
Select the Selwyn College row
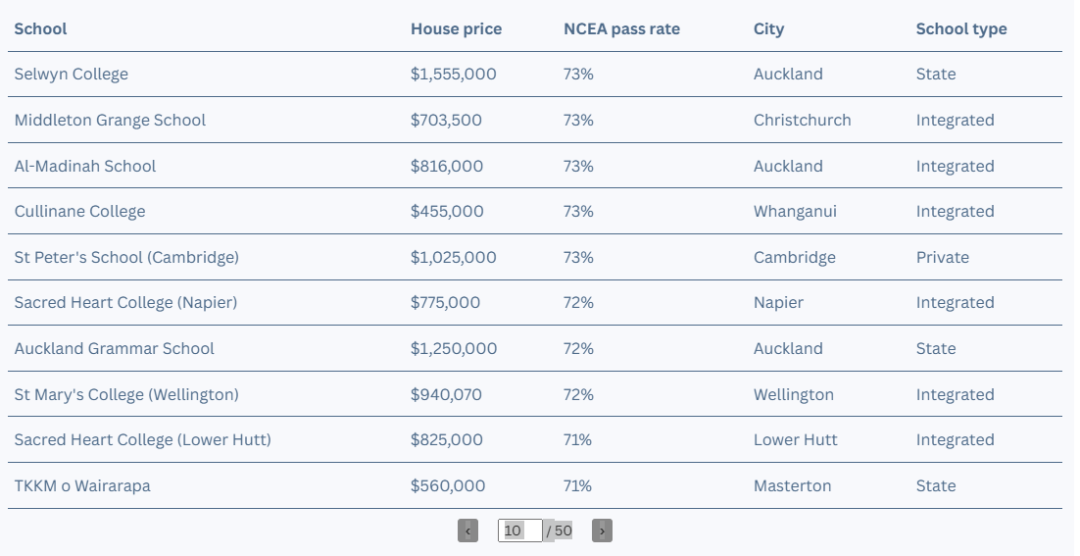535,74
